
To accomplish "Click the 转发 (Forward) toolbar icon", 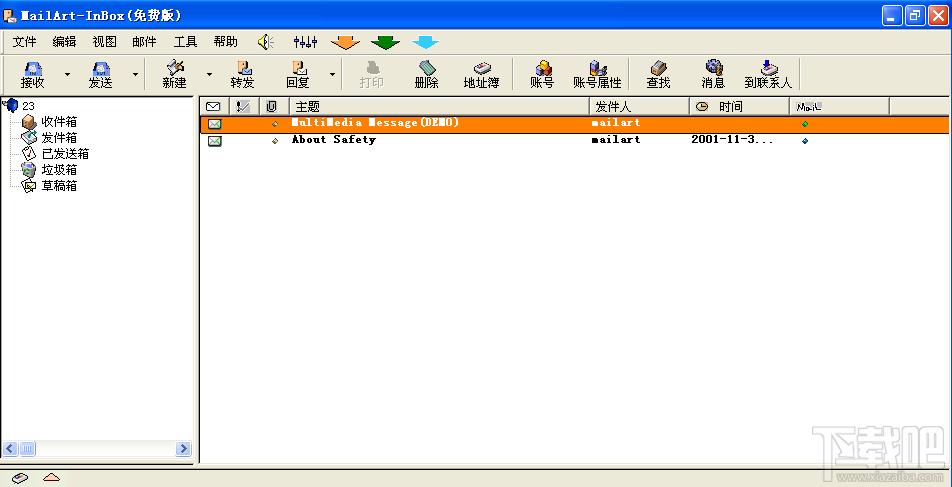I will [x=242, y=75].
